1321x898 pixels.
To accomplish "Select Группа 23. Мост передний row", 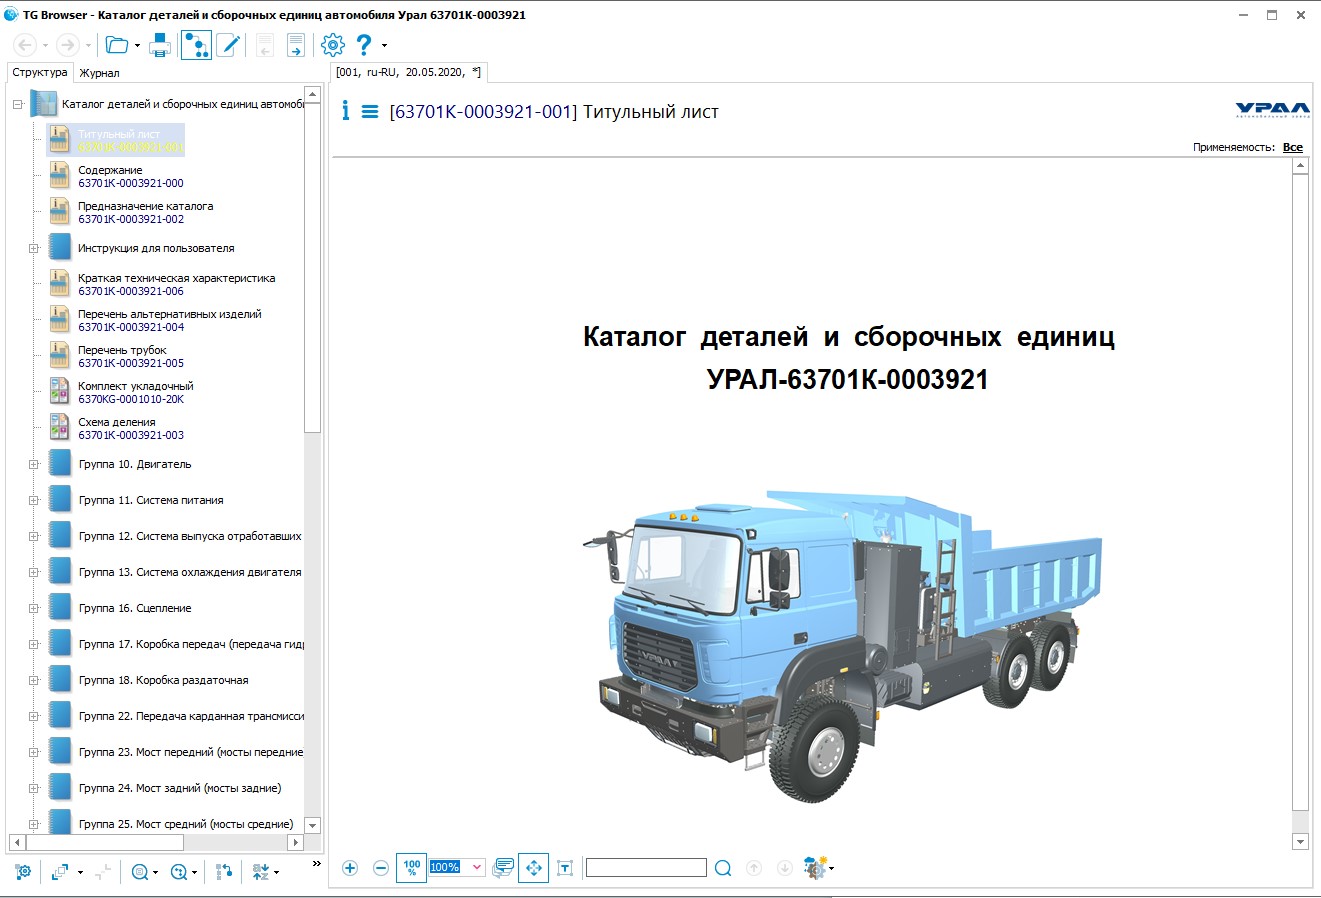I will click(x=191, y=752).
